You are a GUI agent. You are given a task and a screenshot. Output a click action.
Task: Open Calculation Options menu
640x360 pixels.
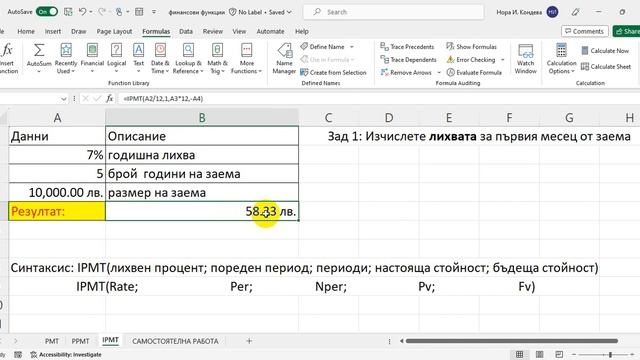pyautogui.click(x=561, y=59)
